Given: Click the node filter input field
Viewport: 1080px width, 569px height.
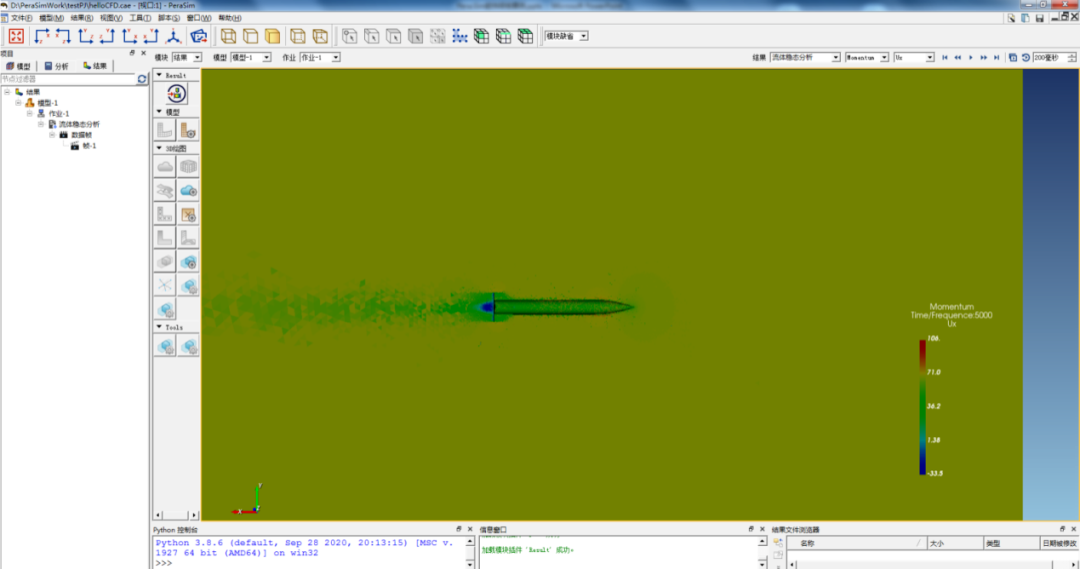Looking at the screenshot, I should click(x=66, y=79).
